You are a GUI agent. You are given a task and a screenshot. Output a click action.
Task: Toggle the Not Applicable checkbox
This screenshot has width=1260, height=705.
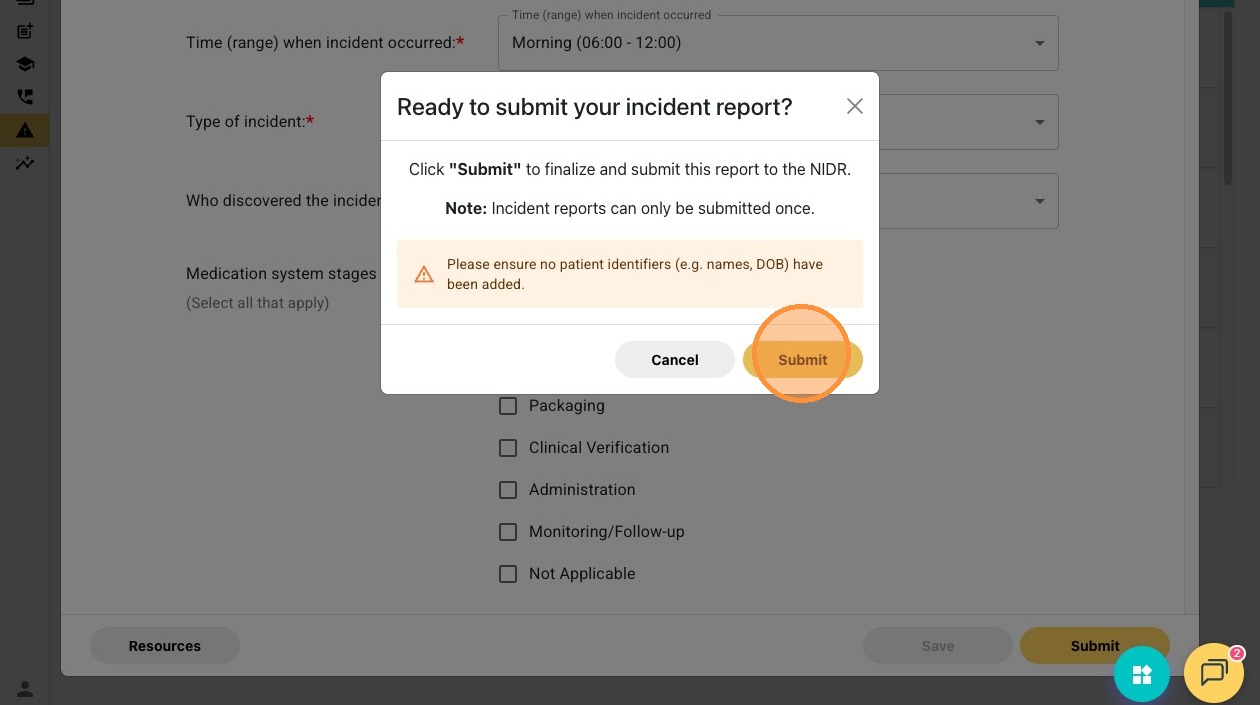pos(508,574)
